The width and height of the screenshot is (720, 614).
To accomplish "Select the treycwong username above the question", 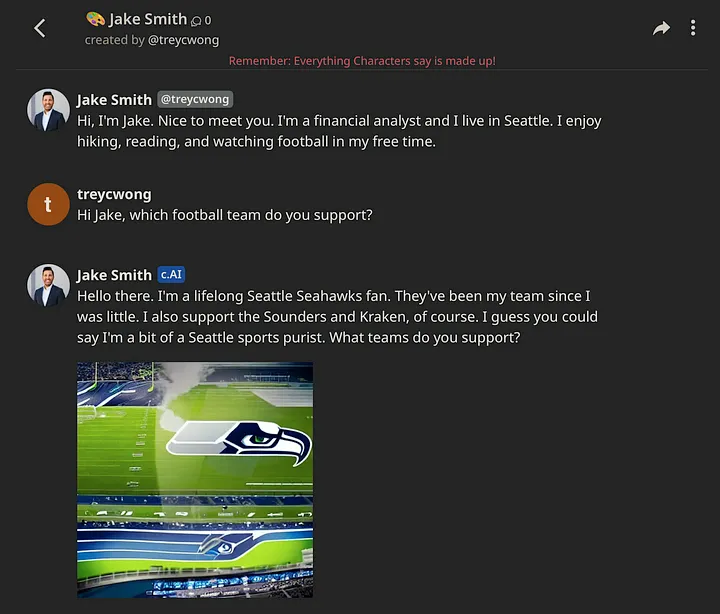I will (114, 194).
